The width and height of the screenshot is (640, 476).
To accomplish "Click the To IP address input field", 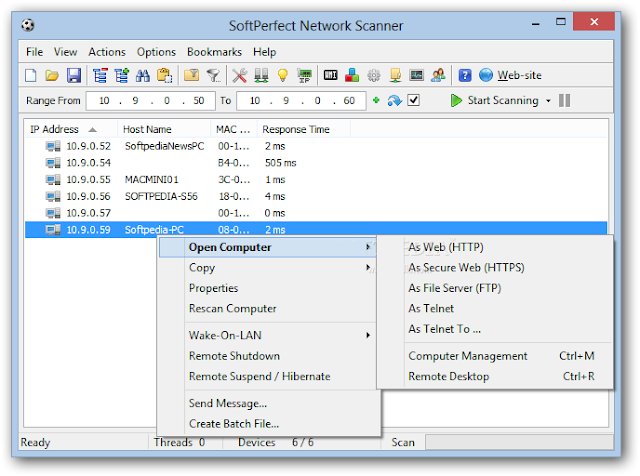I will pyautogui.click(x=301, y=100).
